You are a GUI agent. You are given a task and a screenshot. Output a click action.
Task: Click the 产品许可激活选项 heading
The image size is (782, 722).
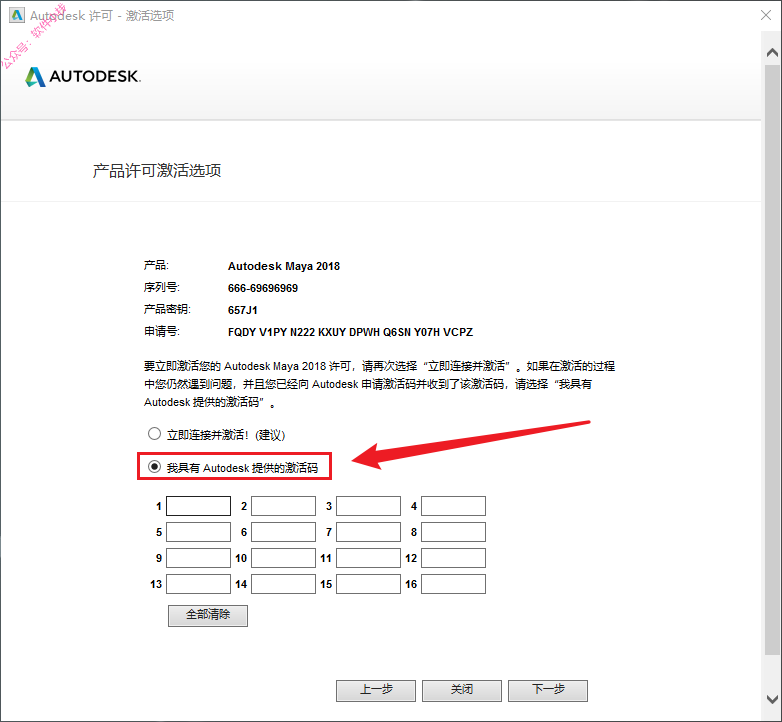(157, 171)
